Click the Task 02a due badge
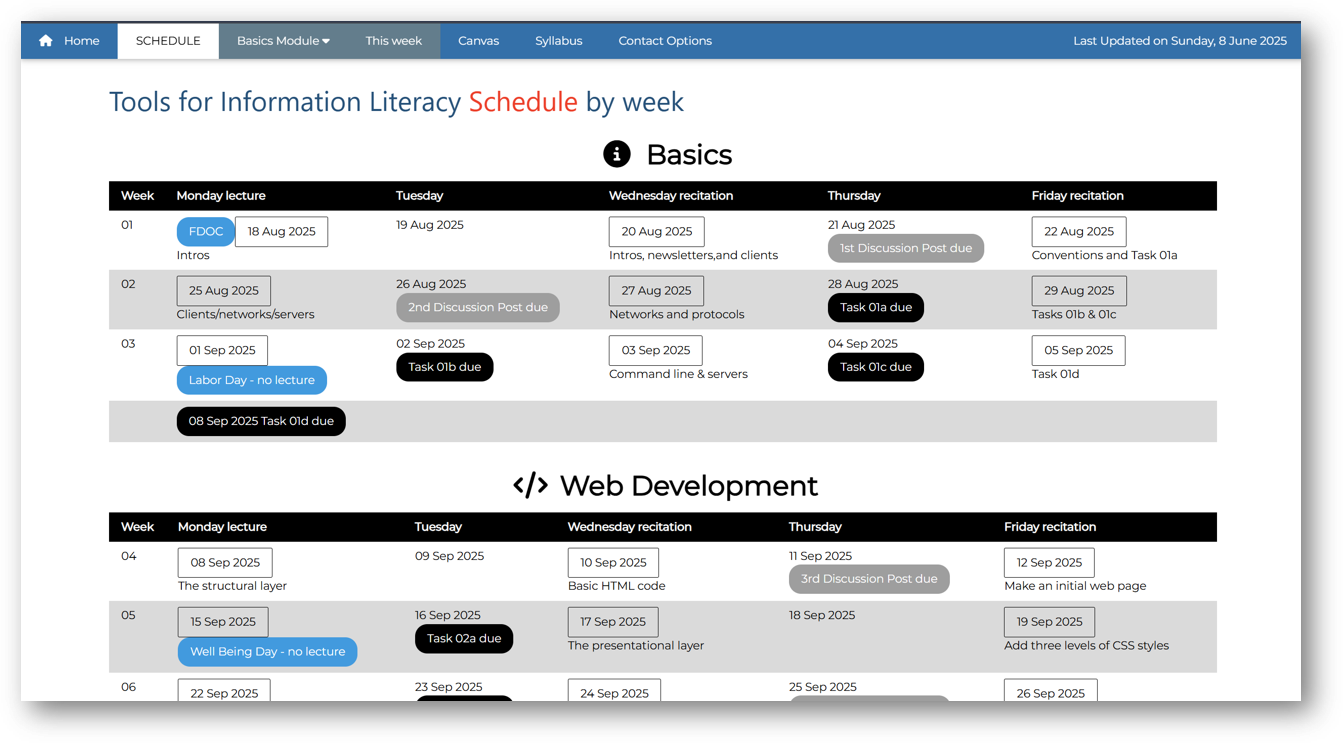The width and height of the screenshot is (1343, 743). [x=463, y=638]
